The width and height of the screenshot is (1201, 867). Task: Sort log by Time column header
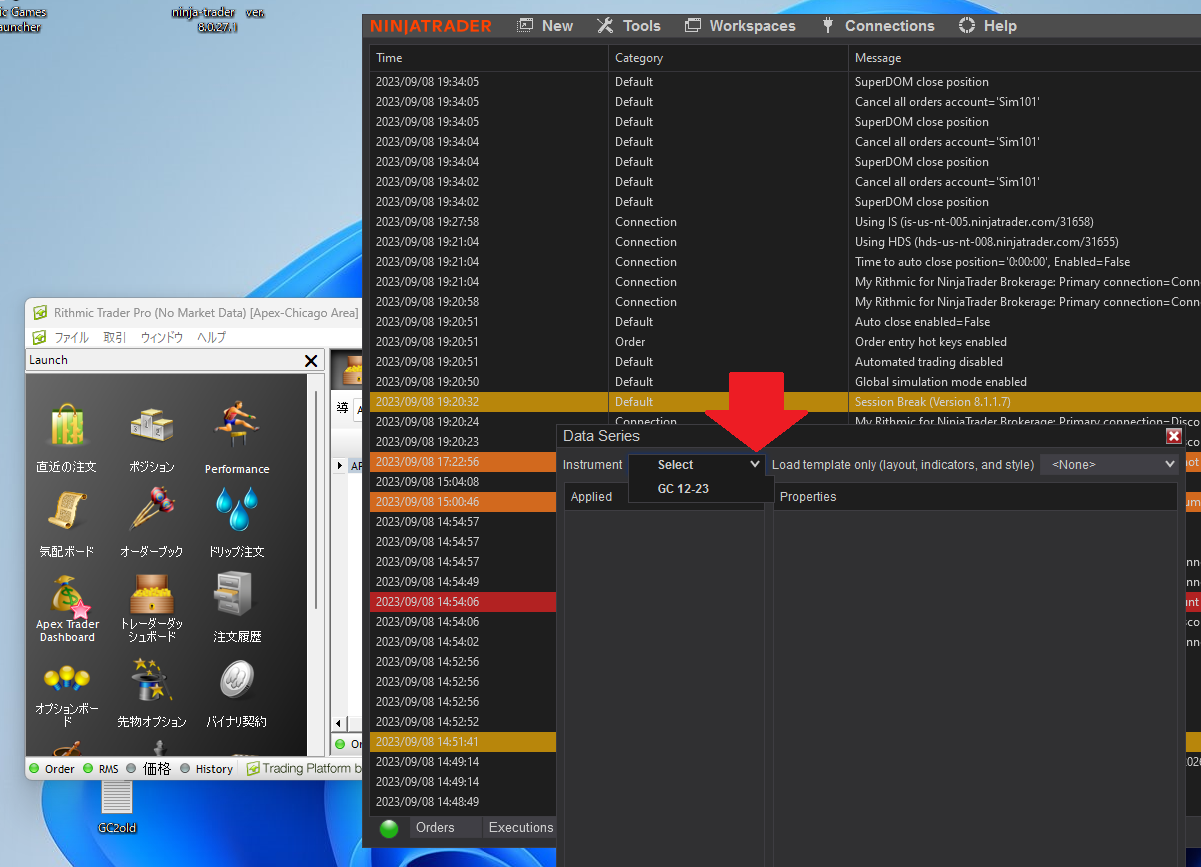pos(489,58)
